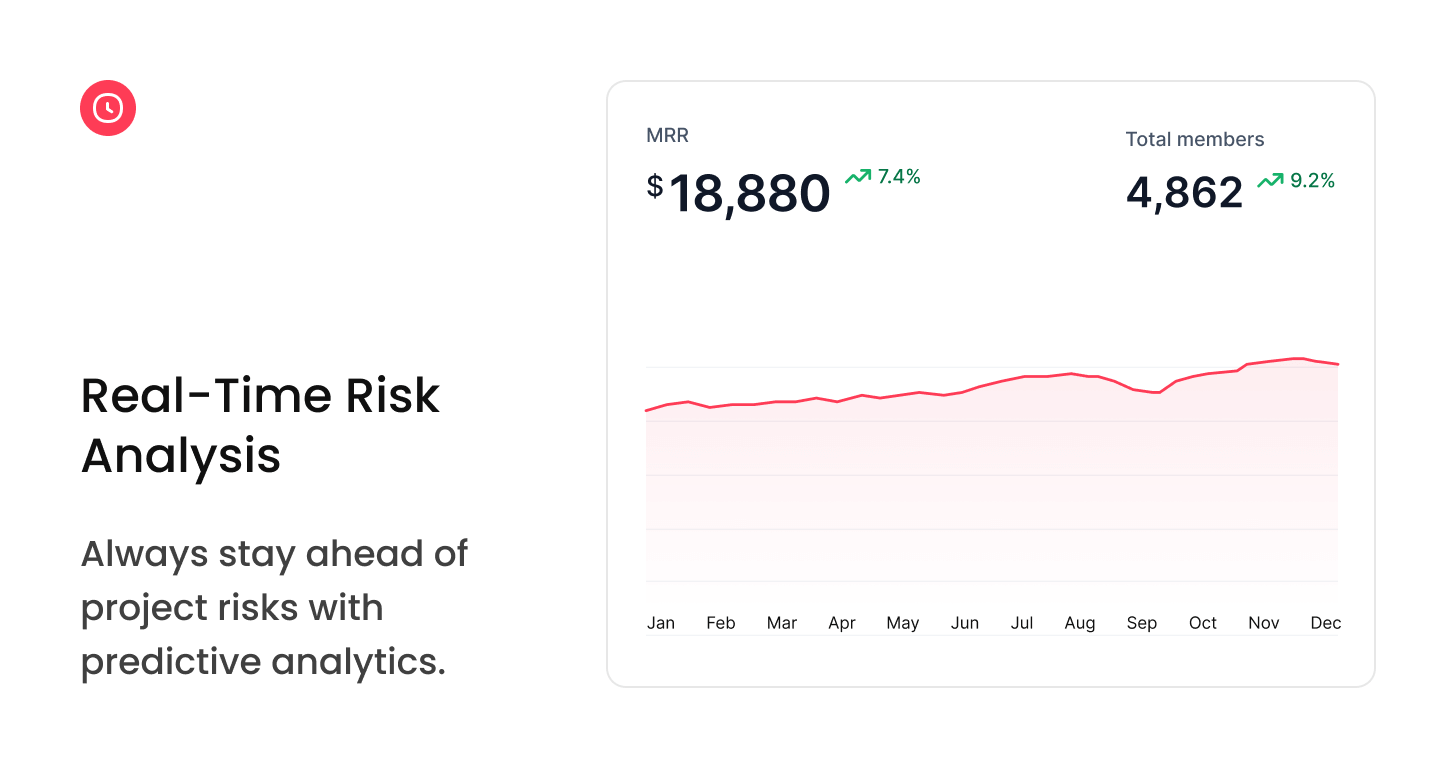Image resolution: width=1456 pixels, height=768 pixels.
Task: Select the MRR label
Action: tap(667, 136)
